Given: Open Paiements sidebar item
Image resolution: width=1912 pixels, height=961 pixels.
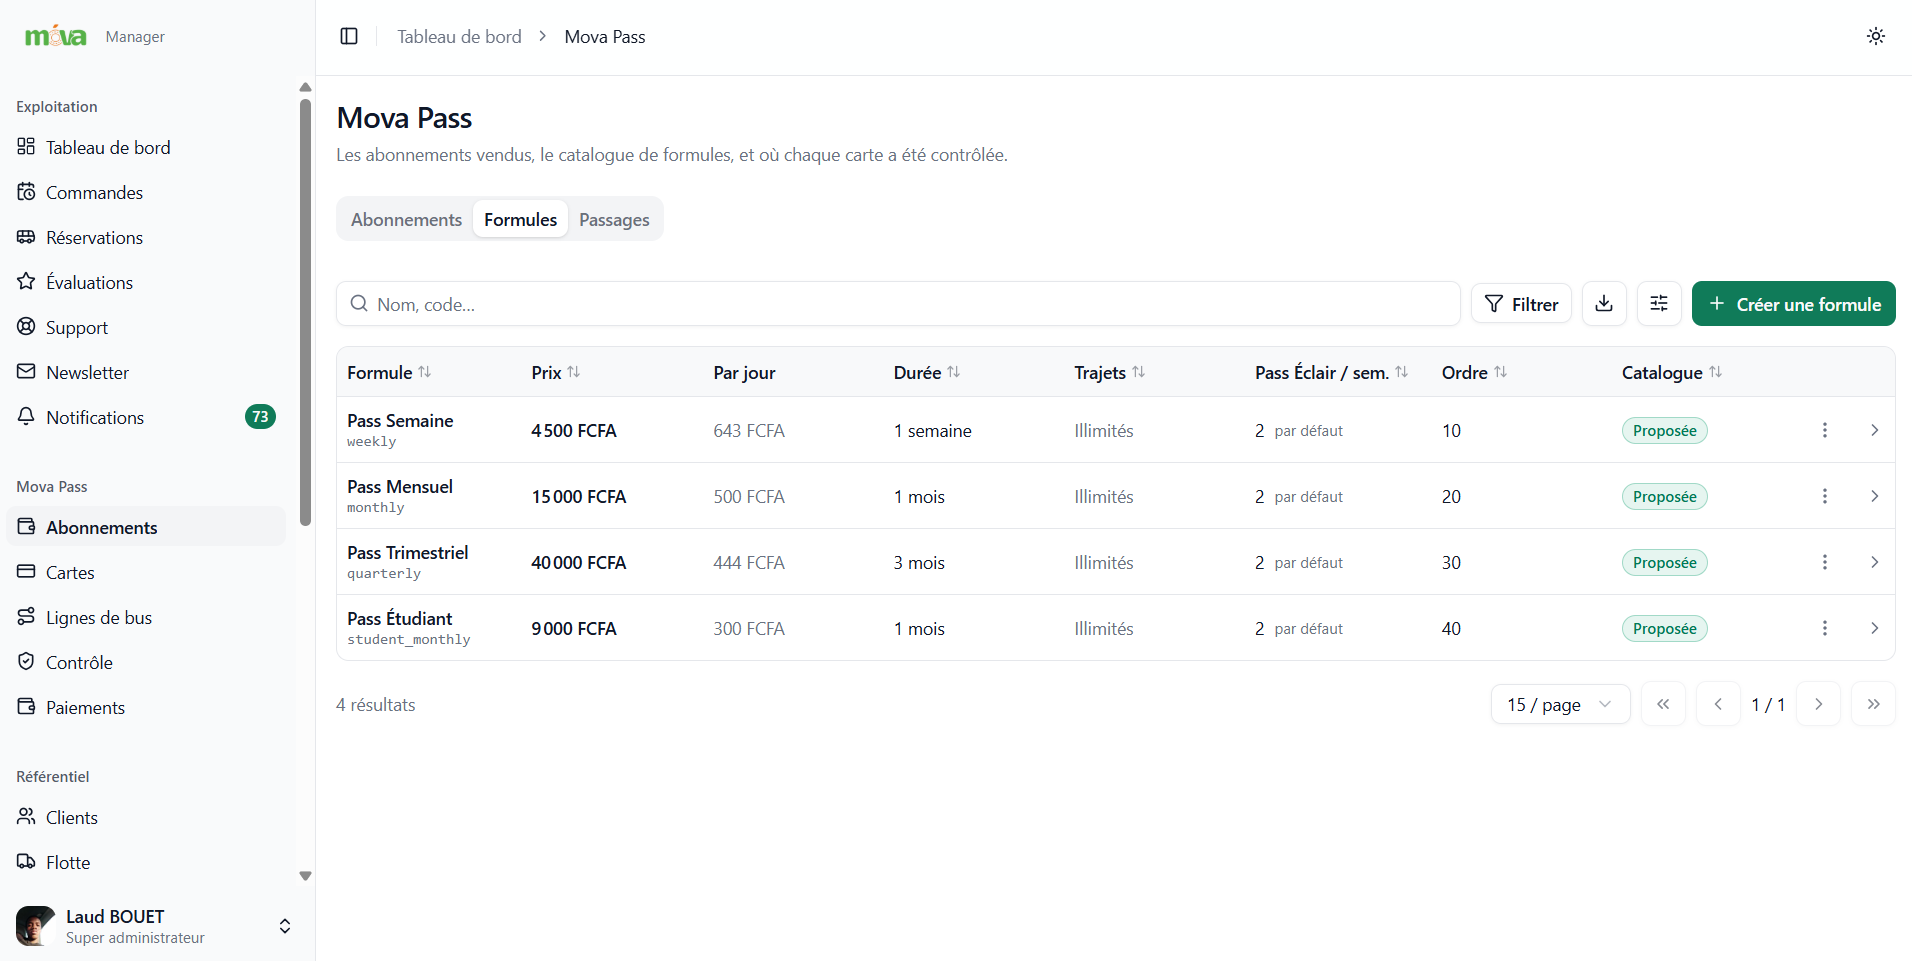Looking at the screenshot, I should (146, 707).
